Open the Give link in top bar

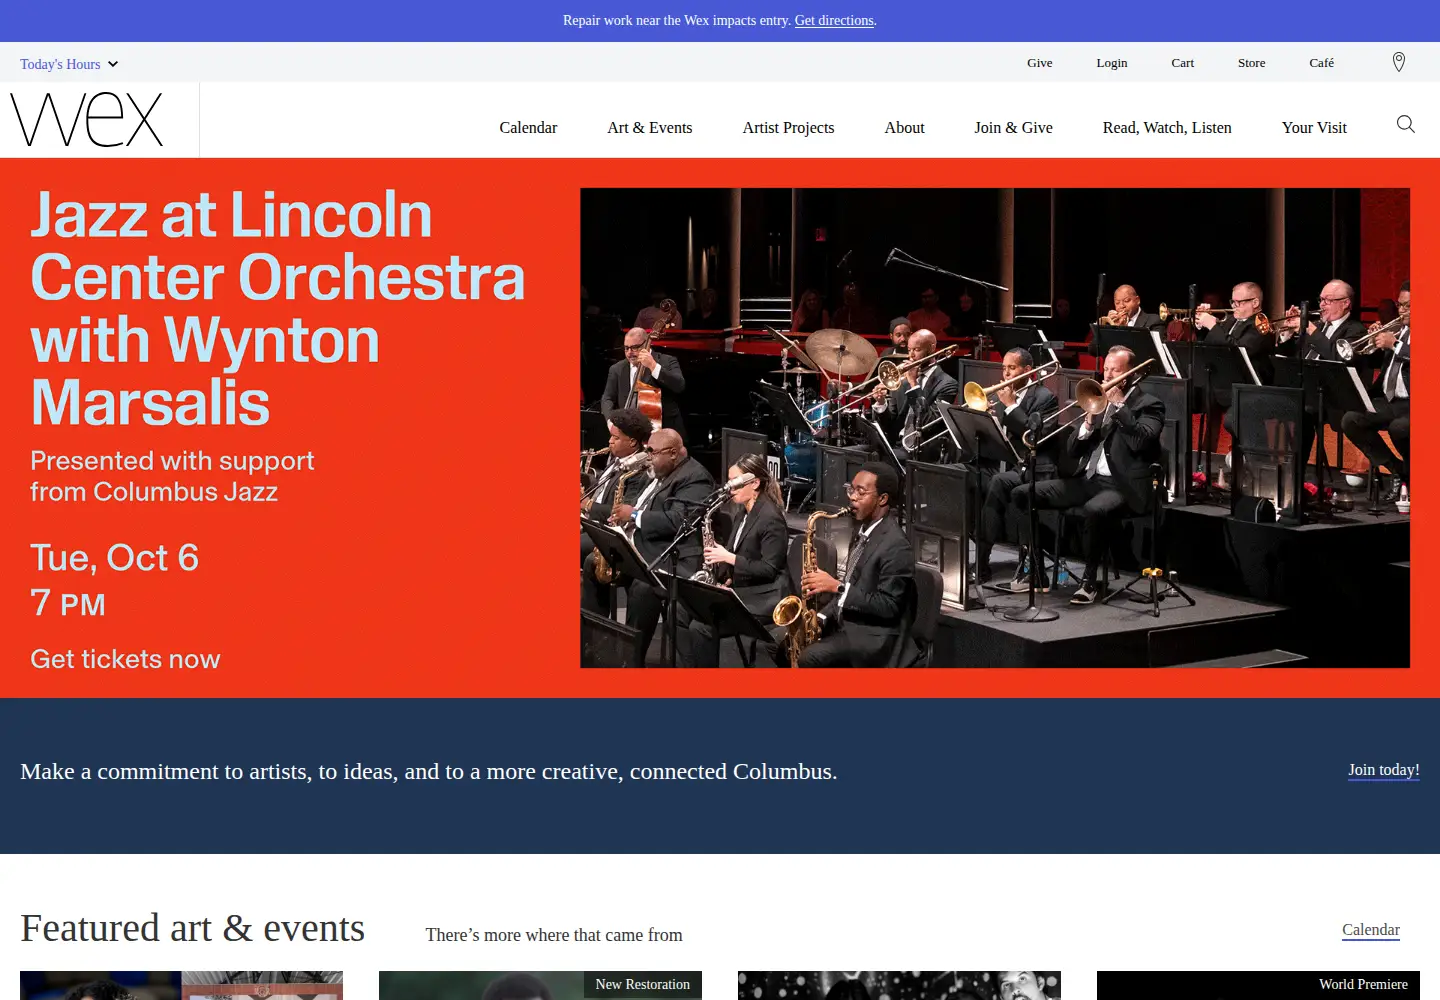pos(1039,63)
